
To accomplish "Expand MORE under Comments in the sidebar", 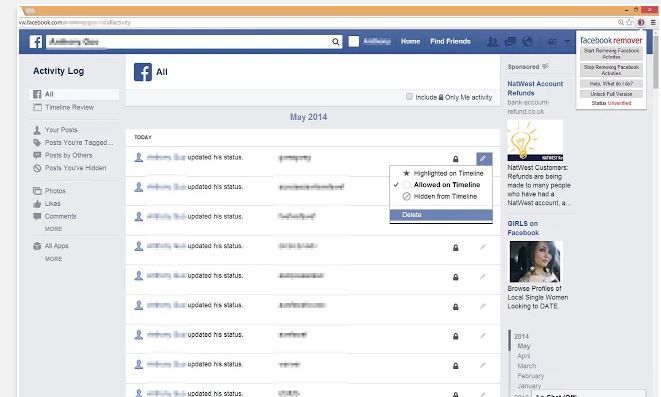I will point(54,229).
